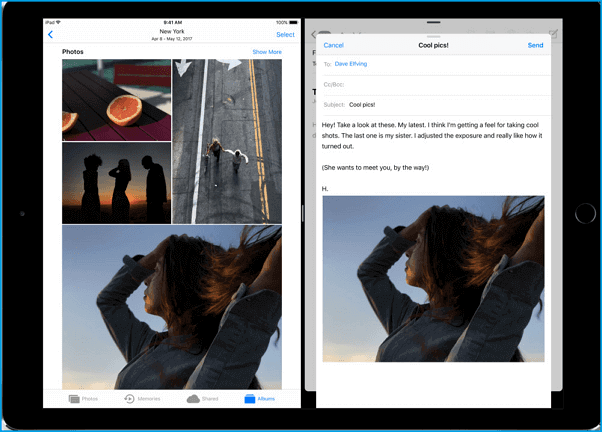
Task: Switch to the Photos tab
Action: coord(83,399)
